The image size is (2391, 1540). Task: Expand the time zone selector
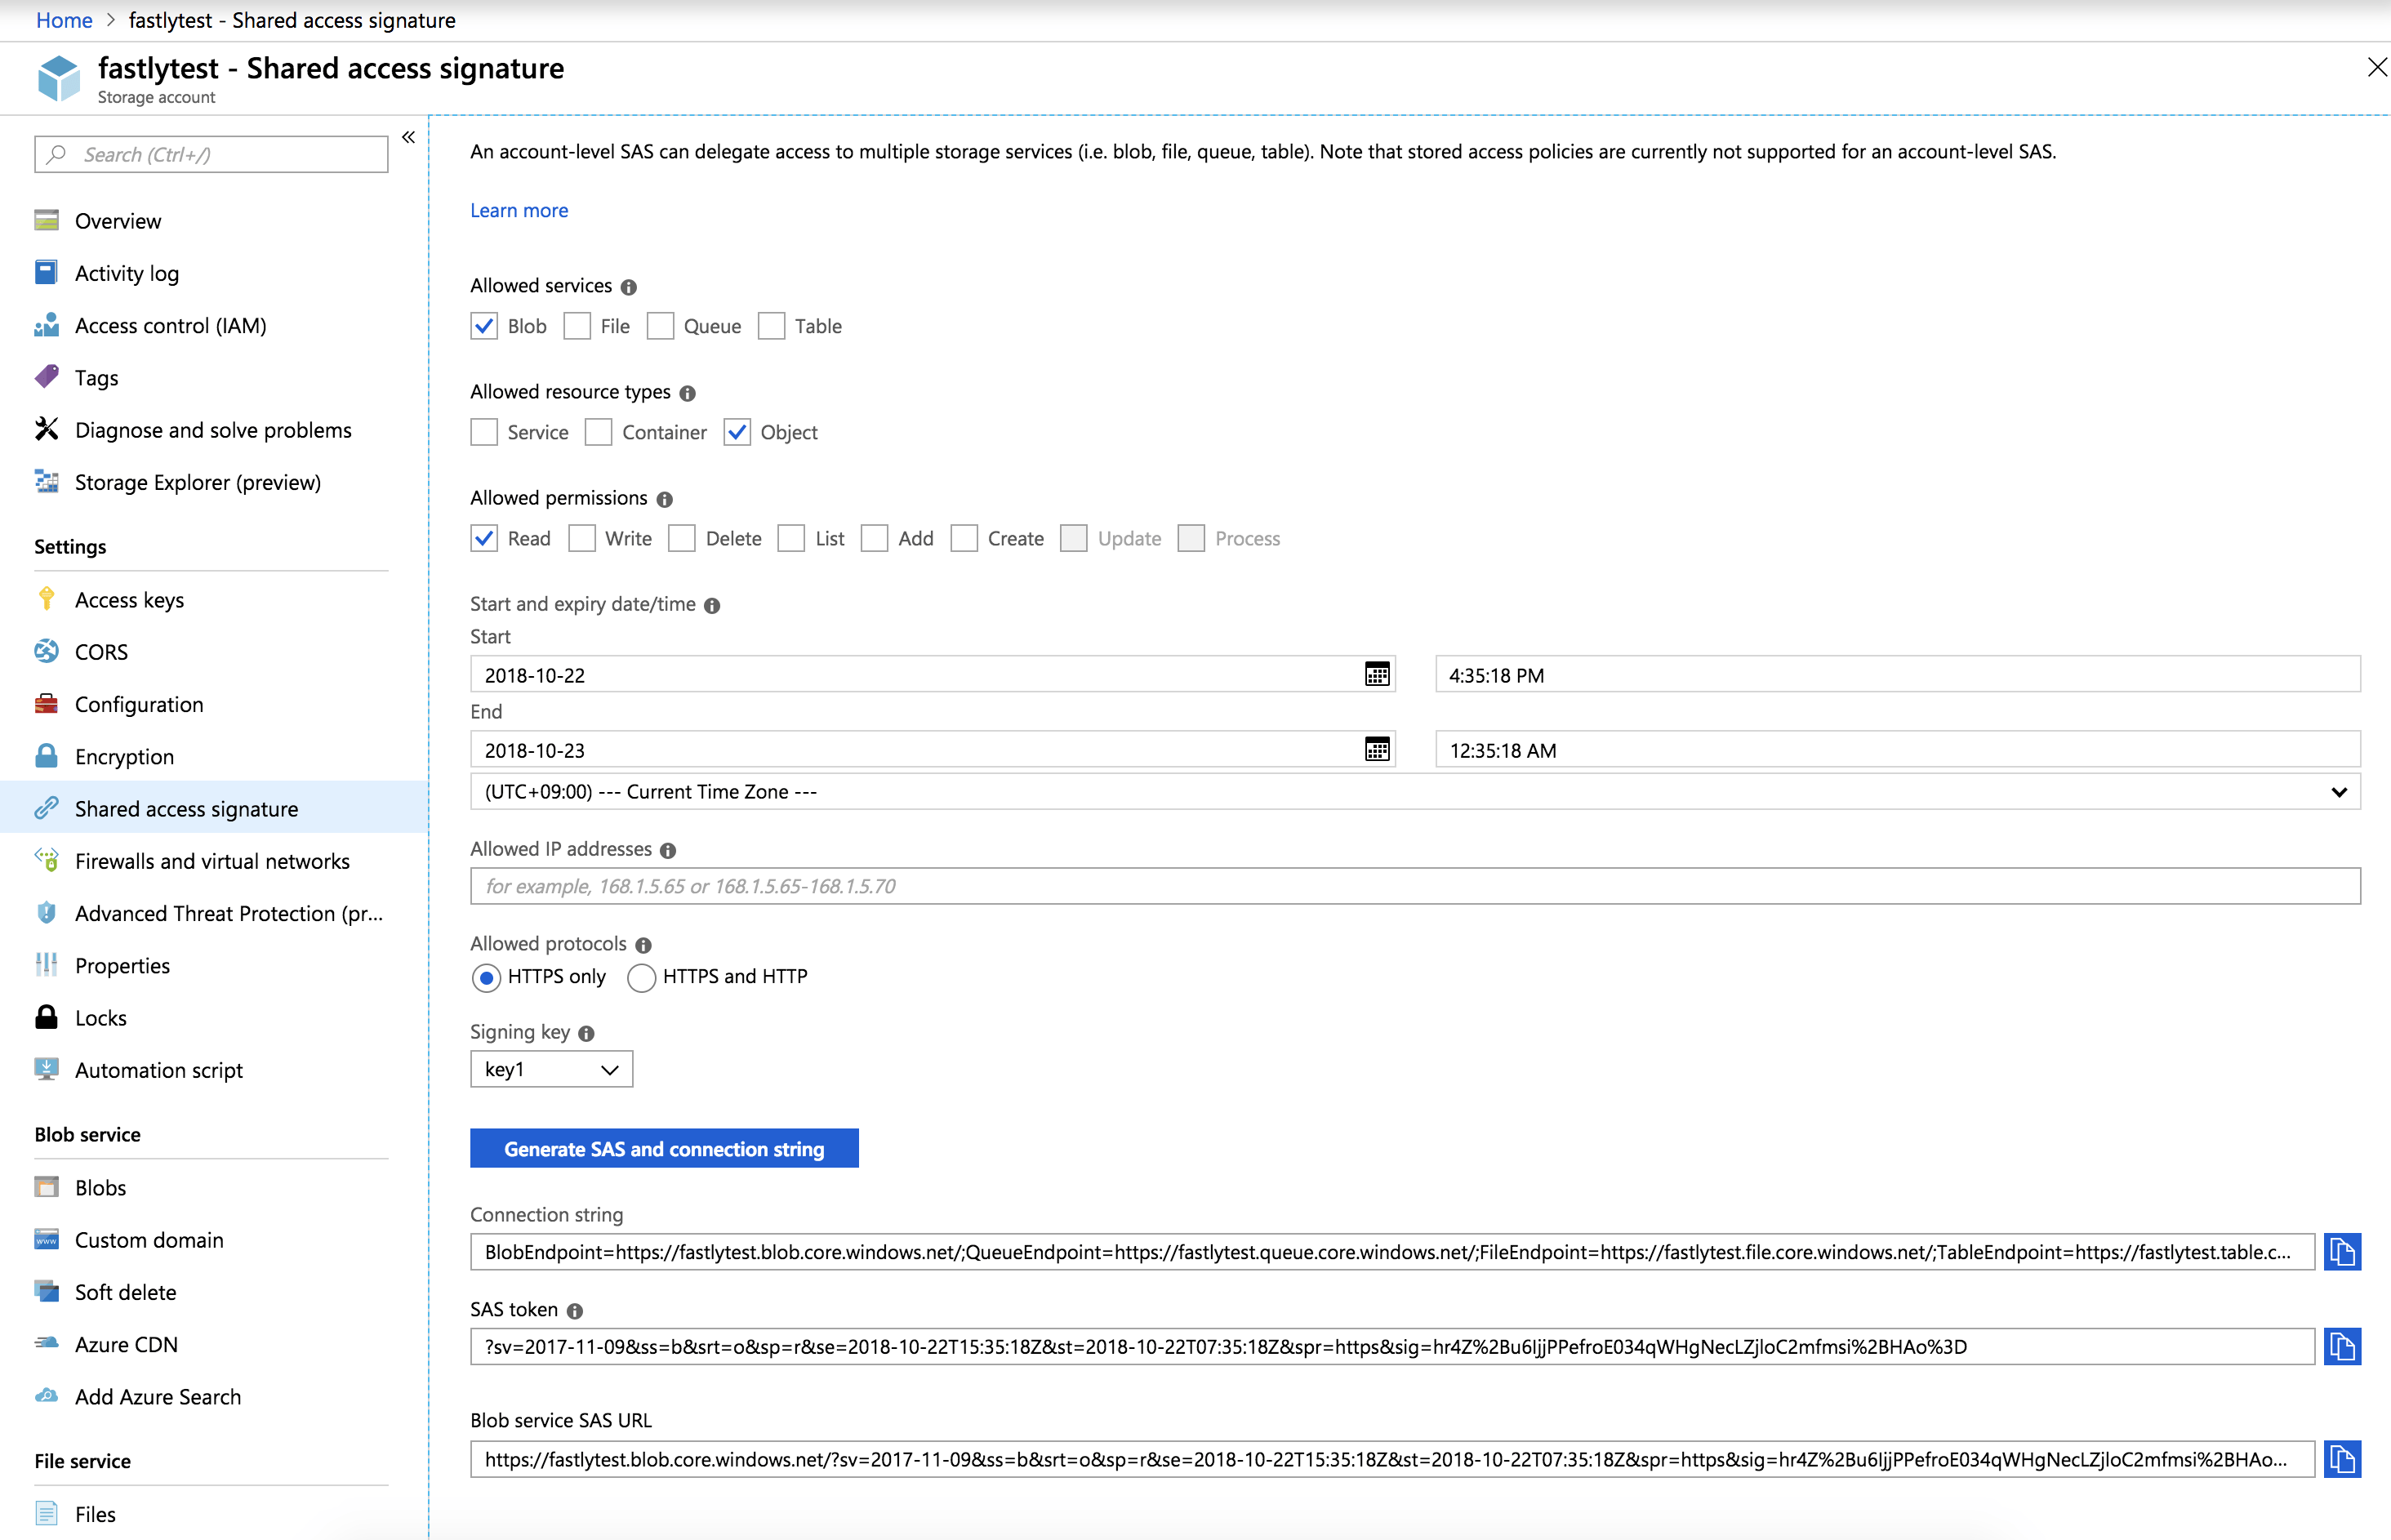[2340, 791]
